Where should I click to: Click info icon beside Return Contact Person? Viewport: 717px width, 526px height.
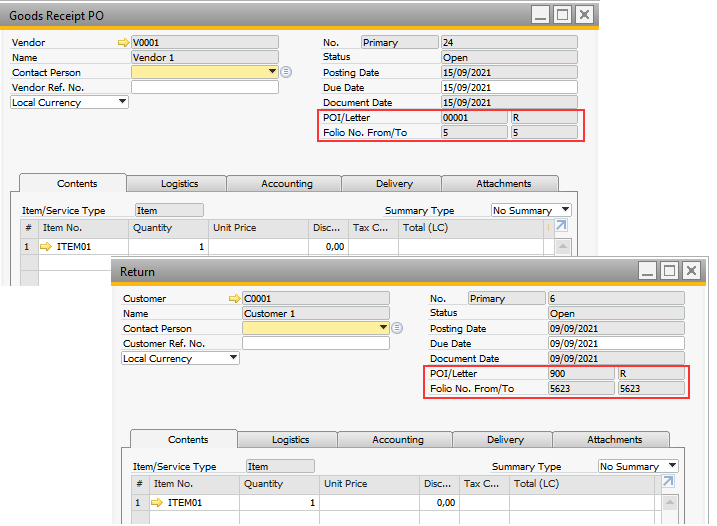point(397,328)
